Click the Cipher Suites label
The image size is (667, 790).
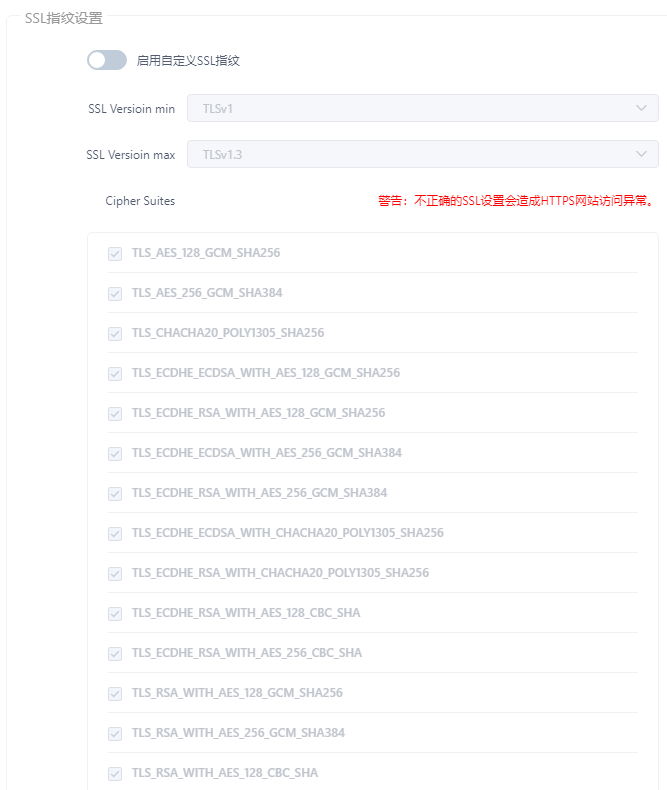[140, 201]
